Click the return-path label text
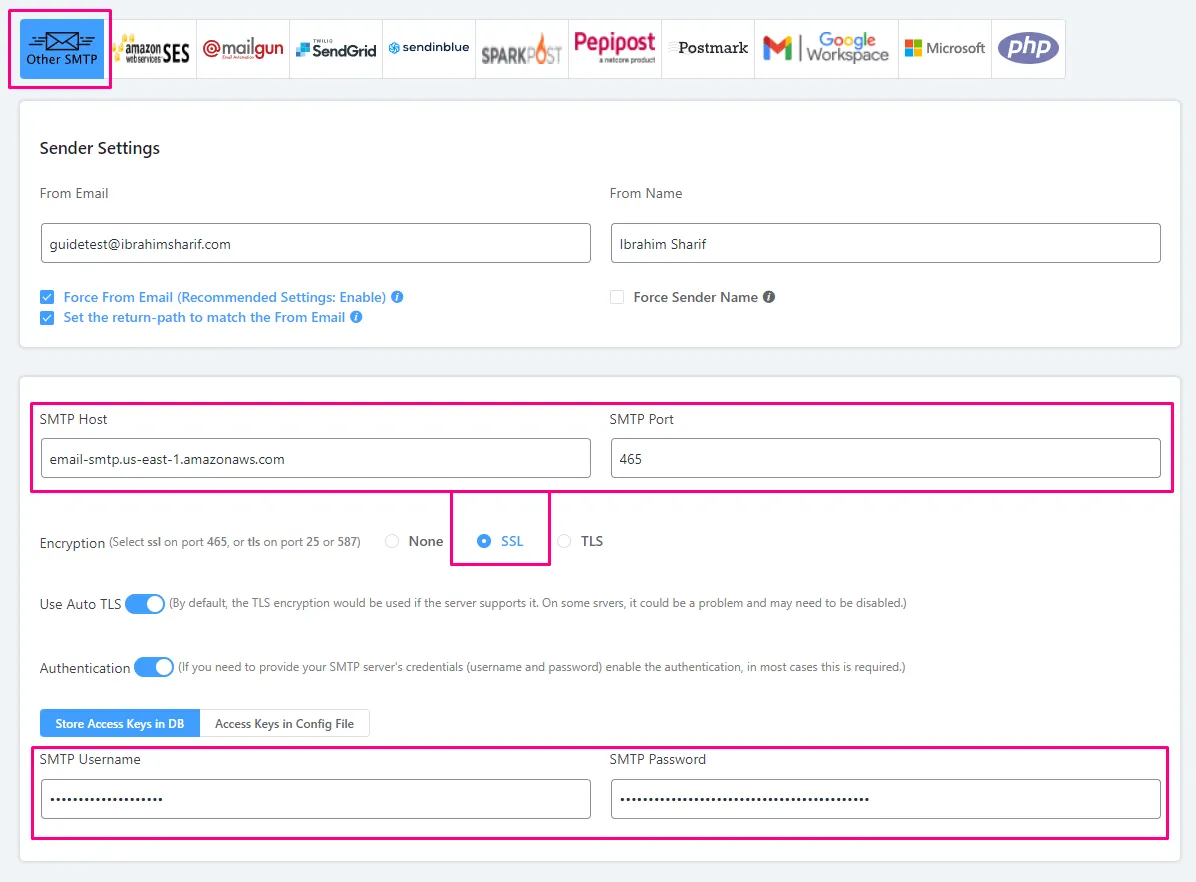The width and height of the screenshot is (1196, 882). 204,317
